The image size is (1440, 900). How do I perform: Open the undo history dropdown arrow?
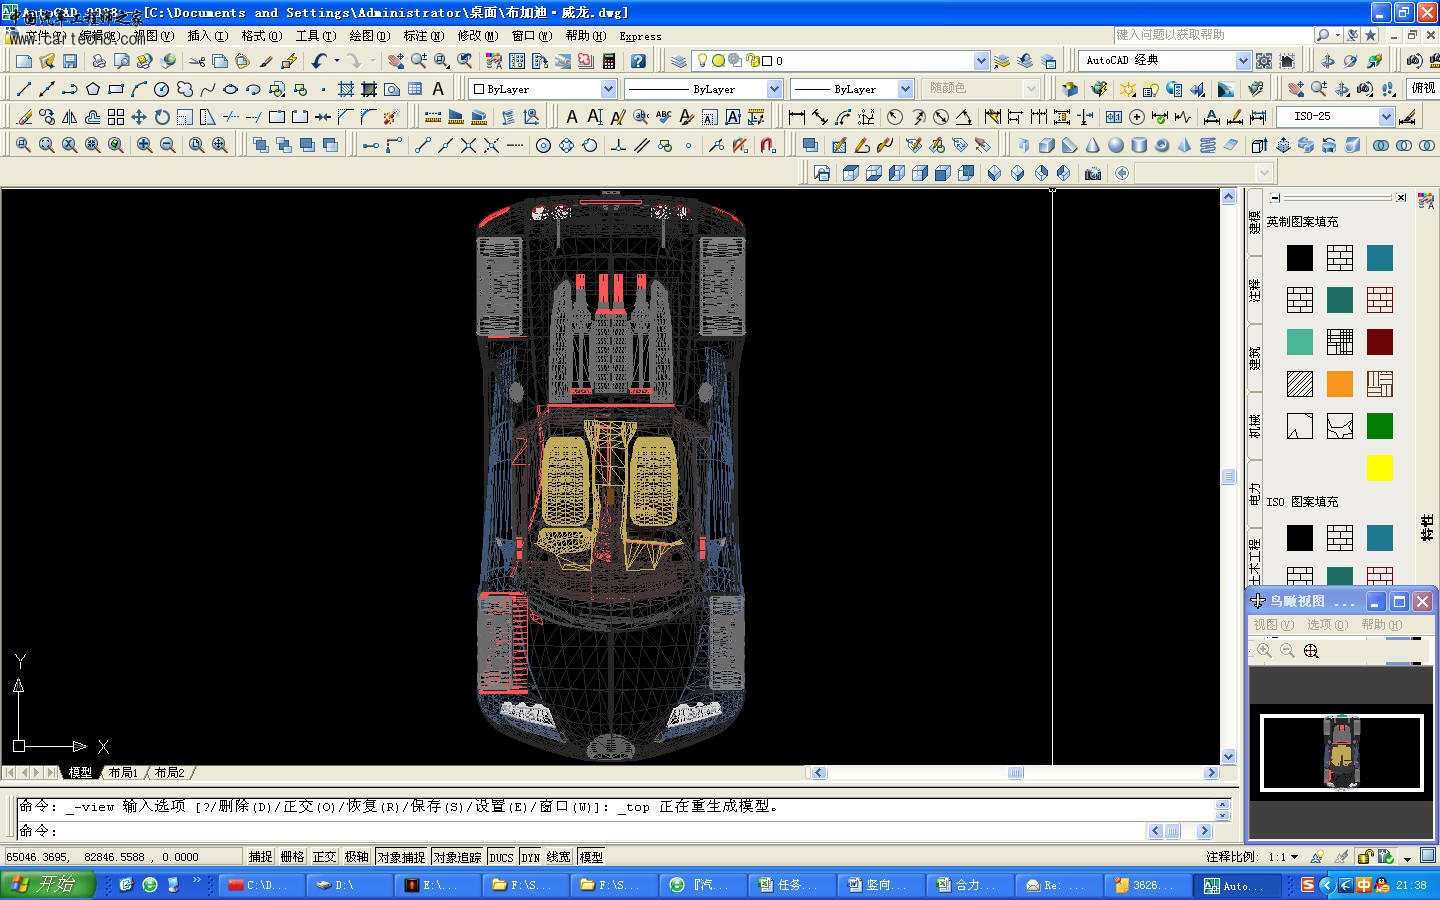tap(337, 61)
